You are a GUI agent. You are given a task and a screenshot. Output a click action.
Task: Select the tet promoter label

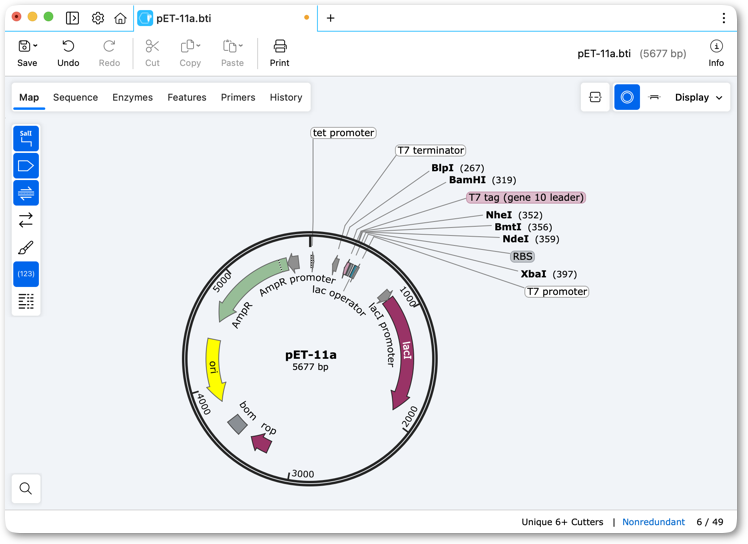pos(343,133)
